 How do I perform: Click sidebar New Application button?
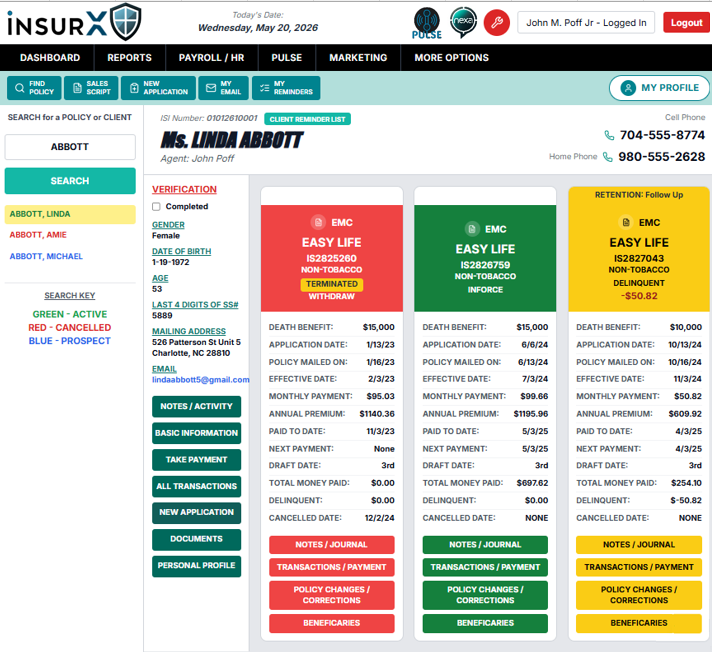(x=197, y=513)
